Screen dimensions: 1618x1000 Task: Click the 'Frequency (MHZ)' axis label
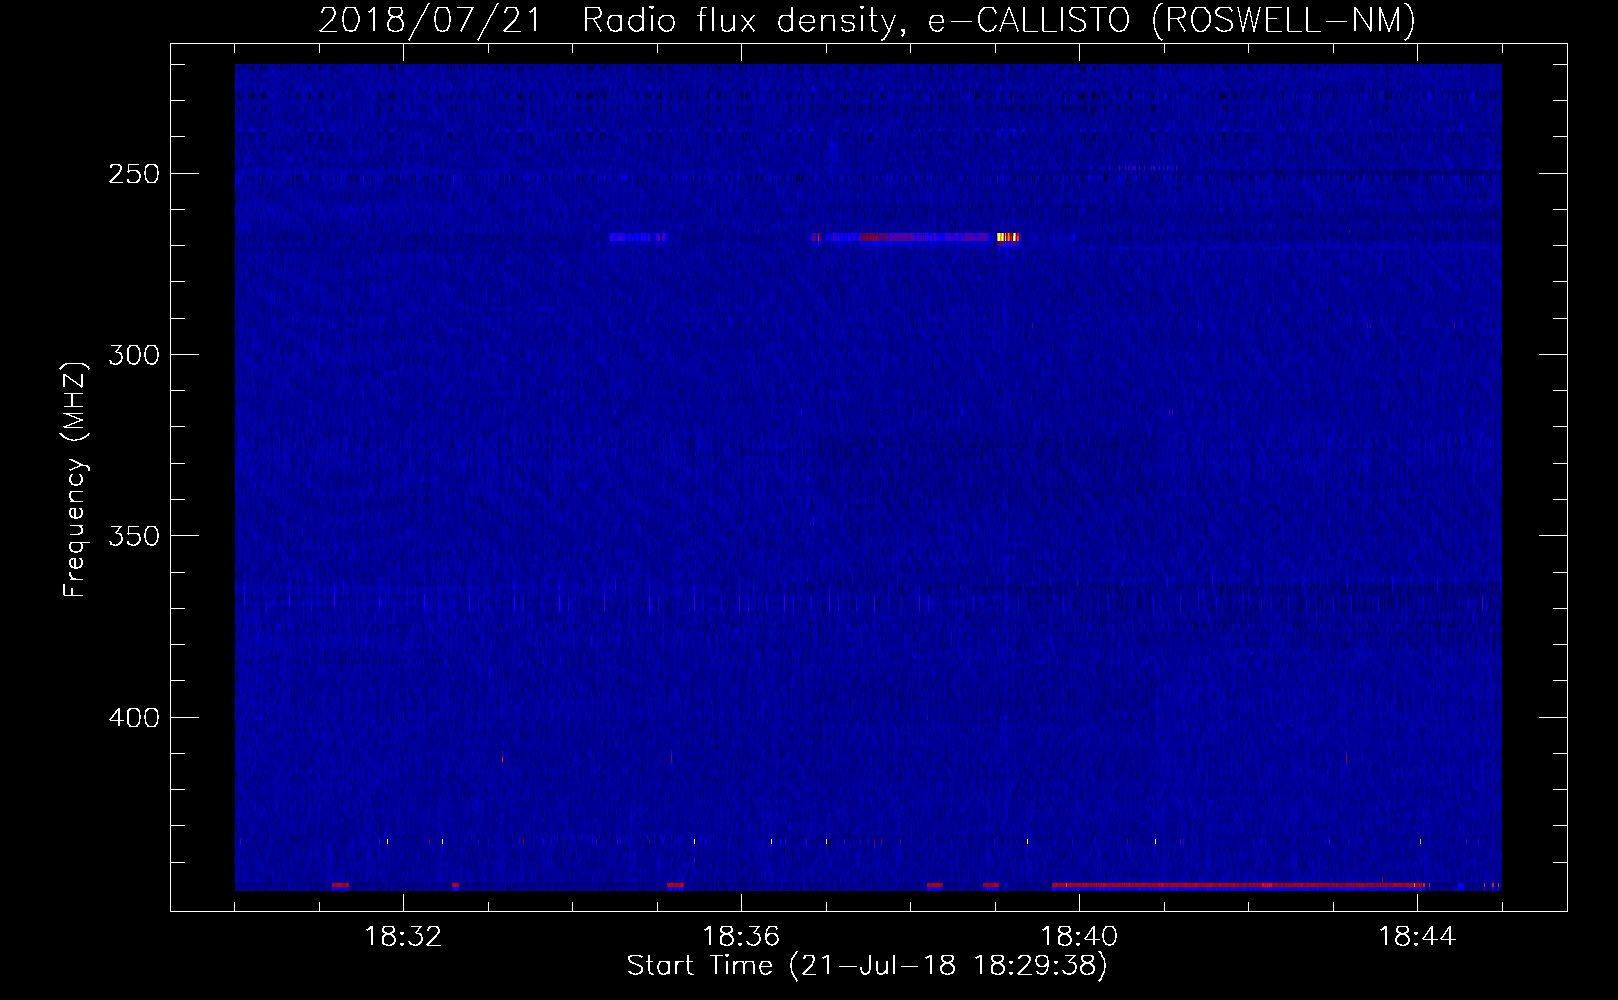74,480
